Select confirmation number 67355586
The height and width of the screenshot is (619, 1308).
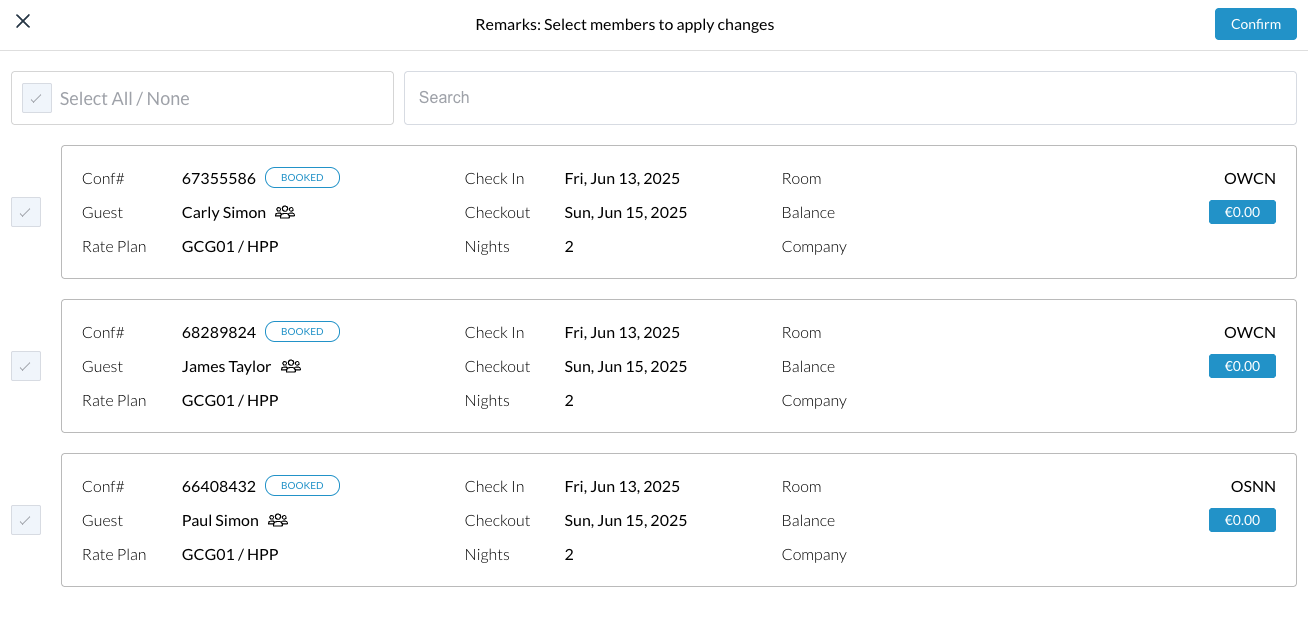coord(219,178)
